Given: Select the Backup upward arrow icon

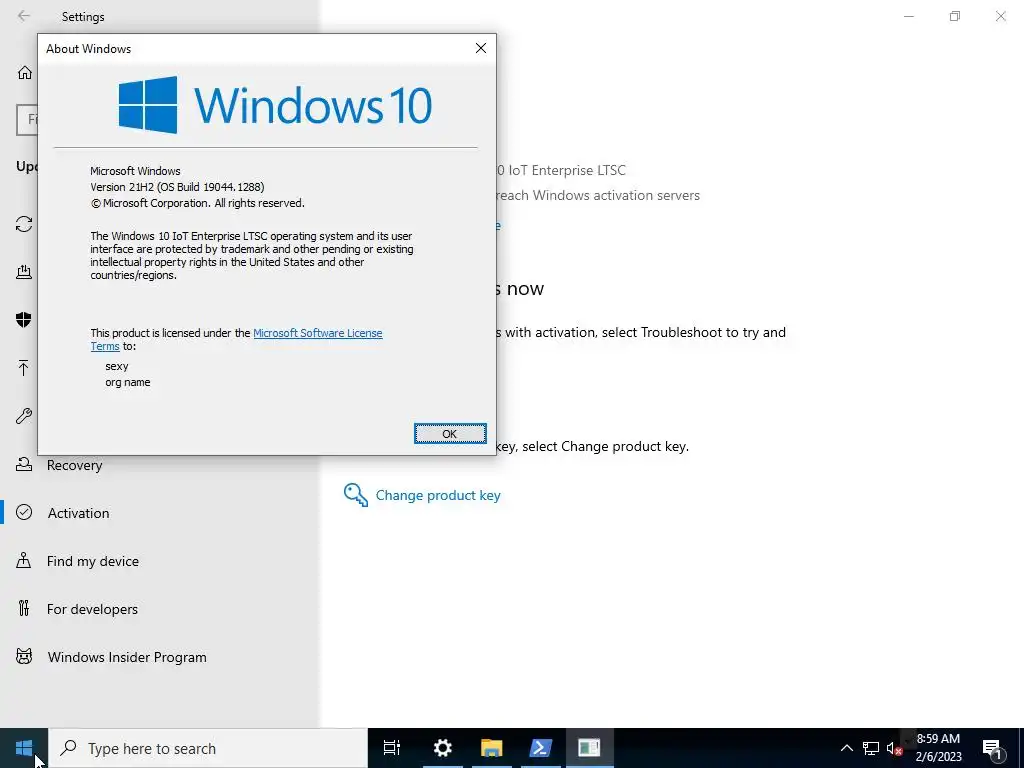Looking at the screenshot, I should [x=24, y=368].
